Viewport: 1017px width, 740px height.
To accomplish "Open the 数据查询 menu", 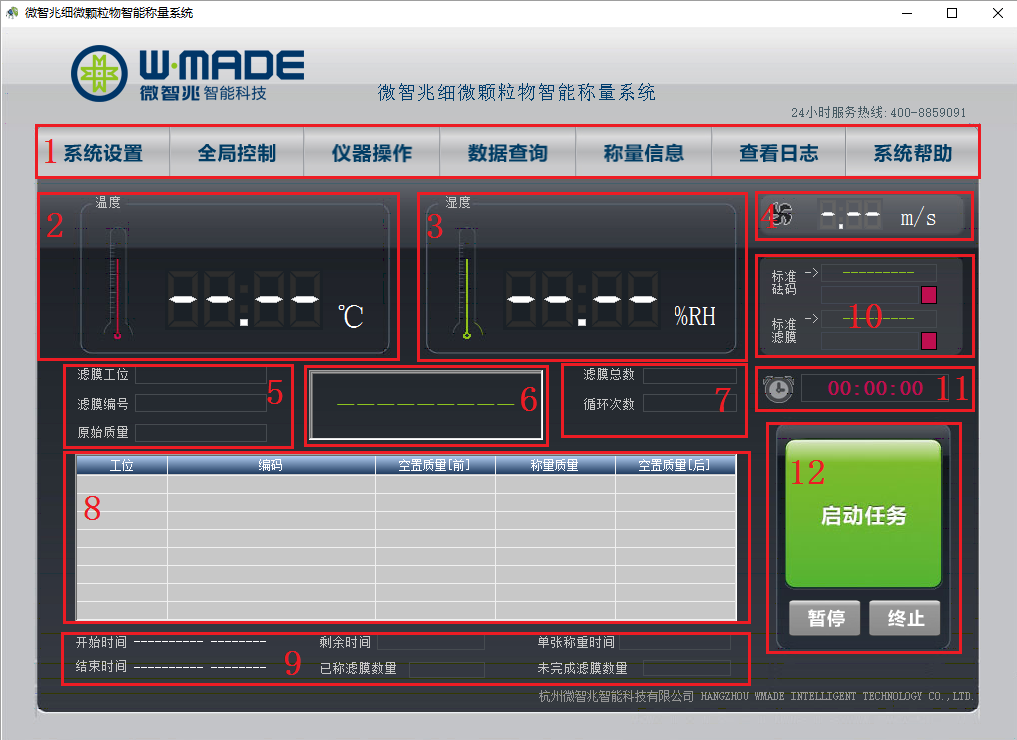I will click(x=508, y=153).
